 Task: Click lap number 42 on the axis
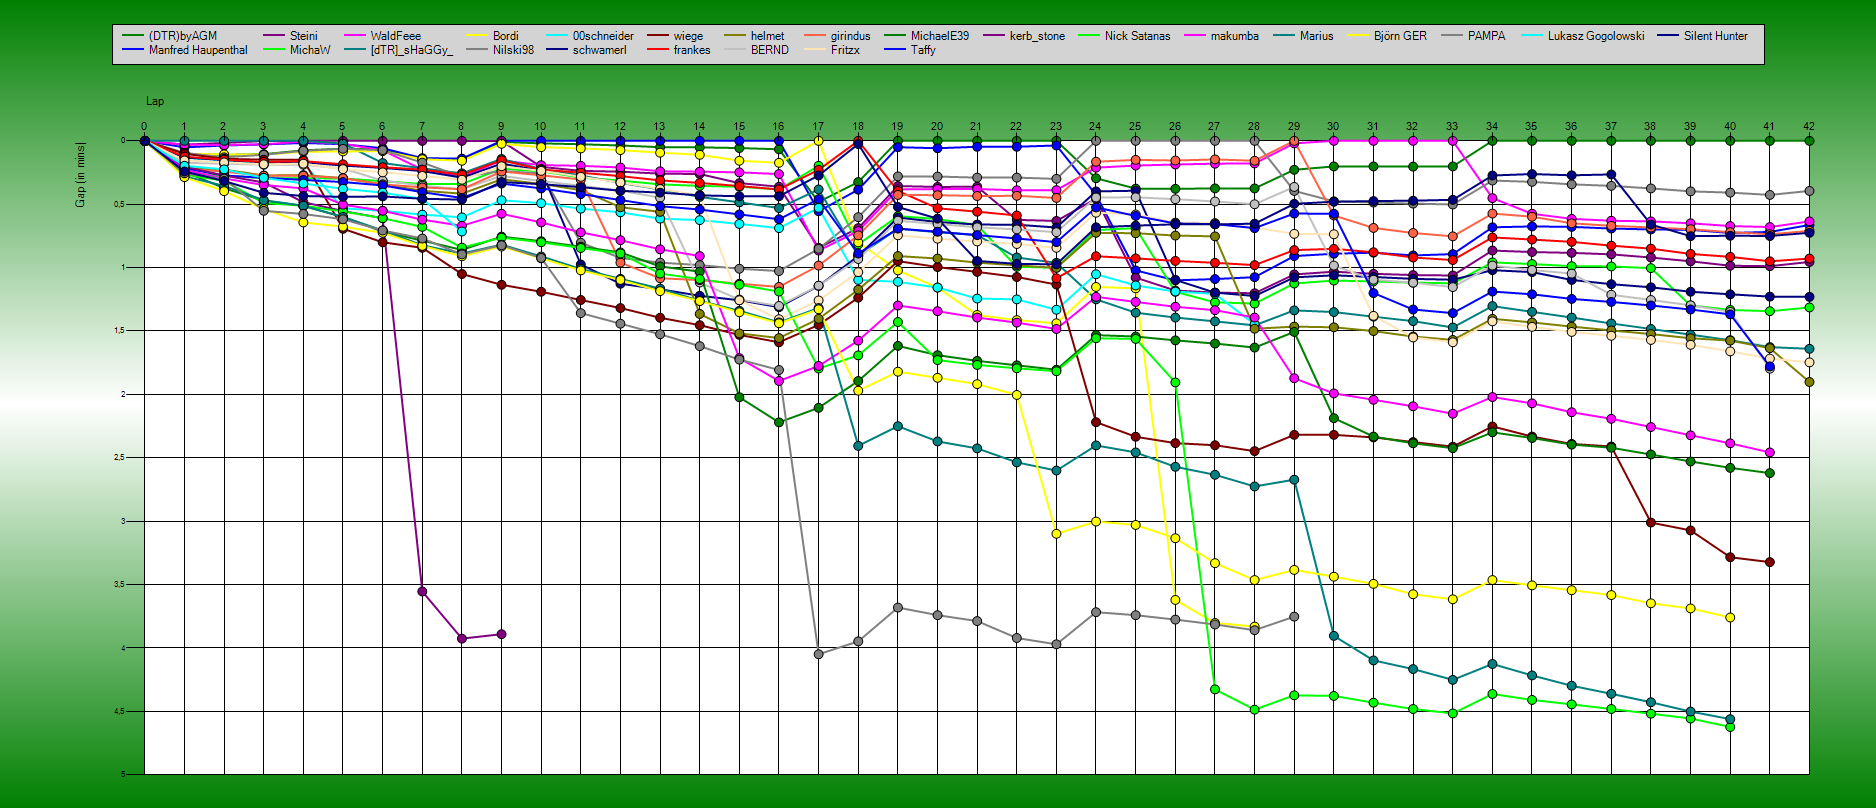pos(1809,127)
